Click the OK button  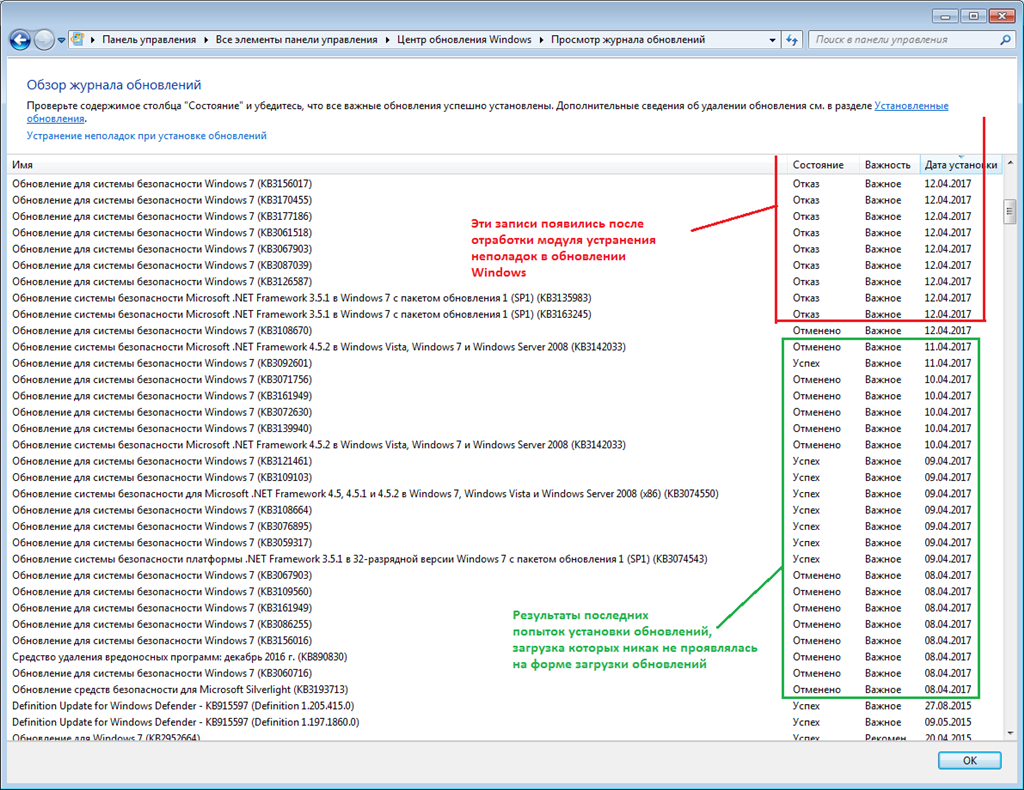coord(970,761)
